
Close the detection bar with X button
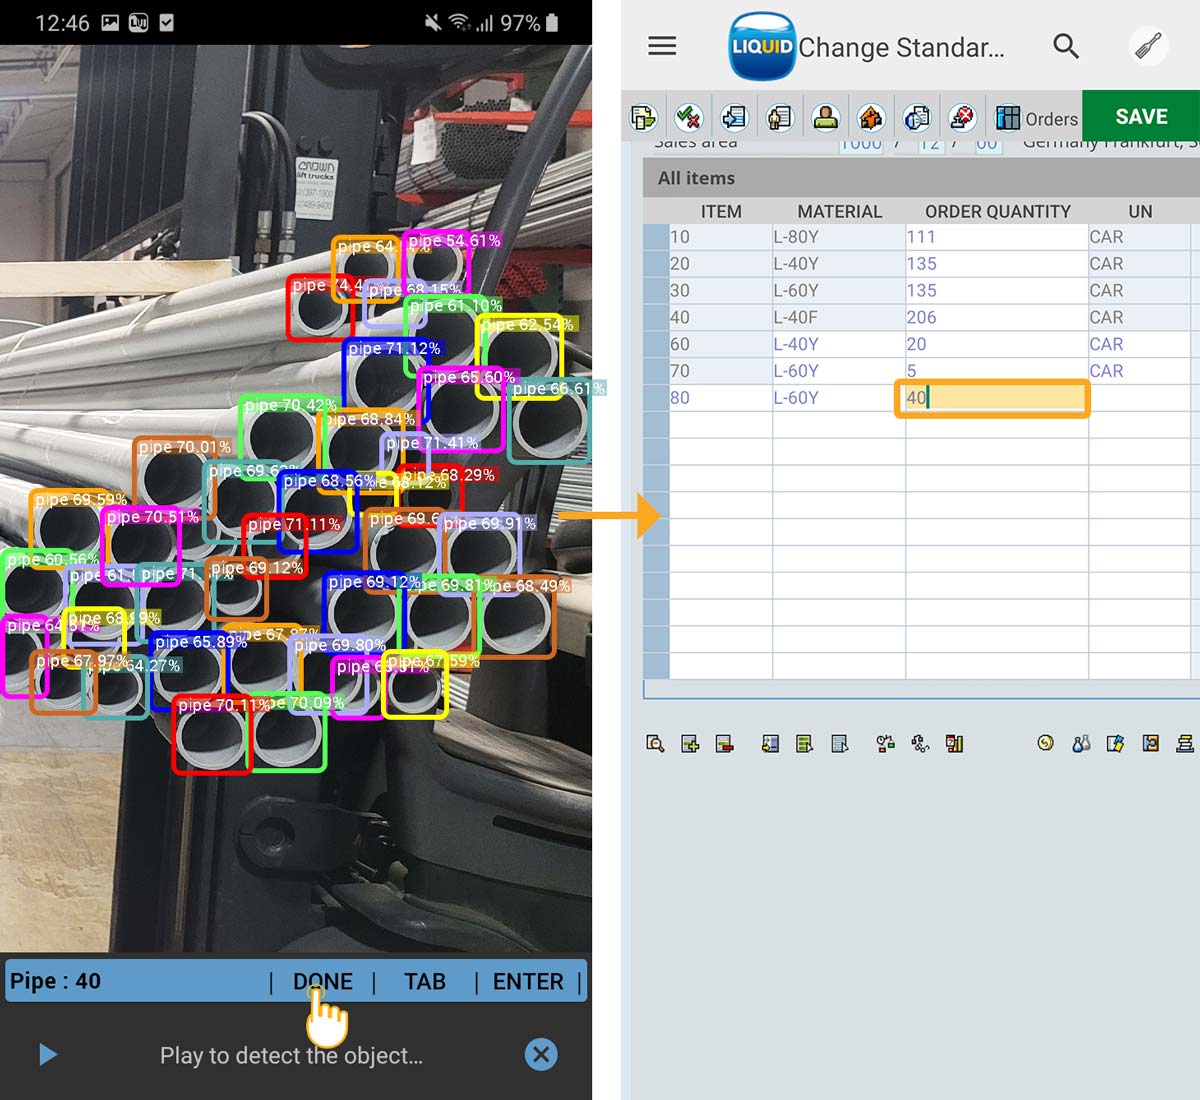[x=541, y=1054]
